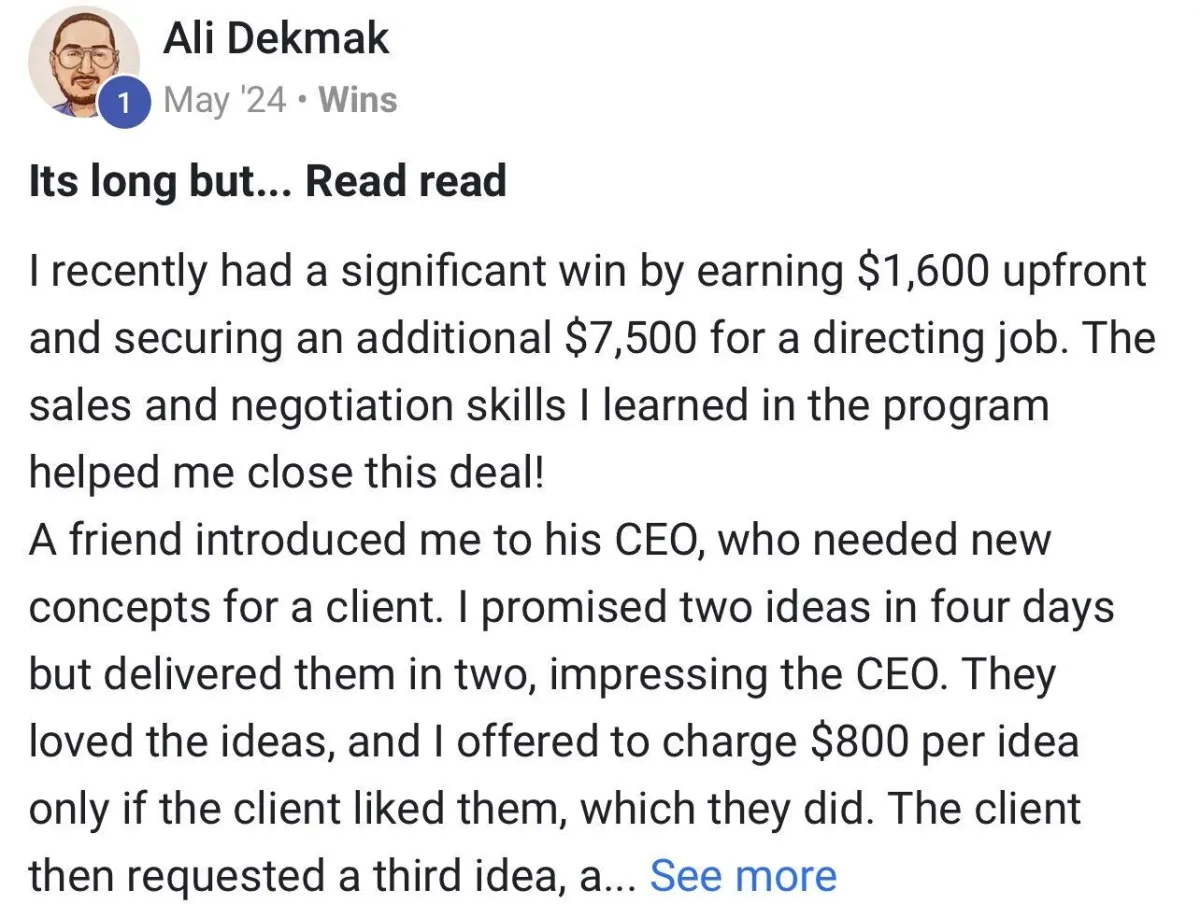Open the Wins category

click(357, 100)
